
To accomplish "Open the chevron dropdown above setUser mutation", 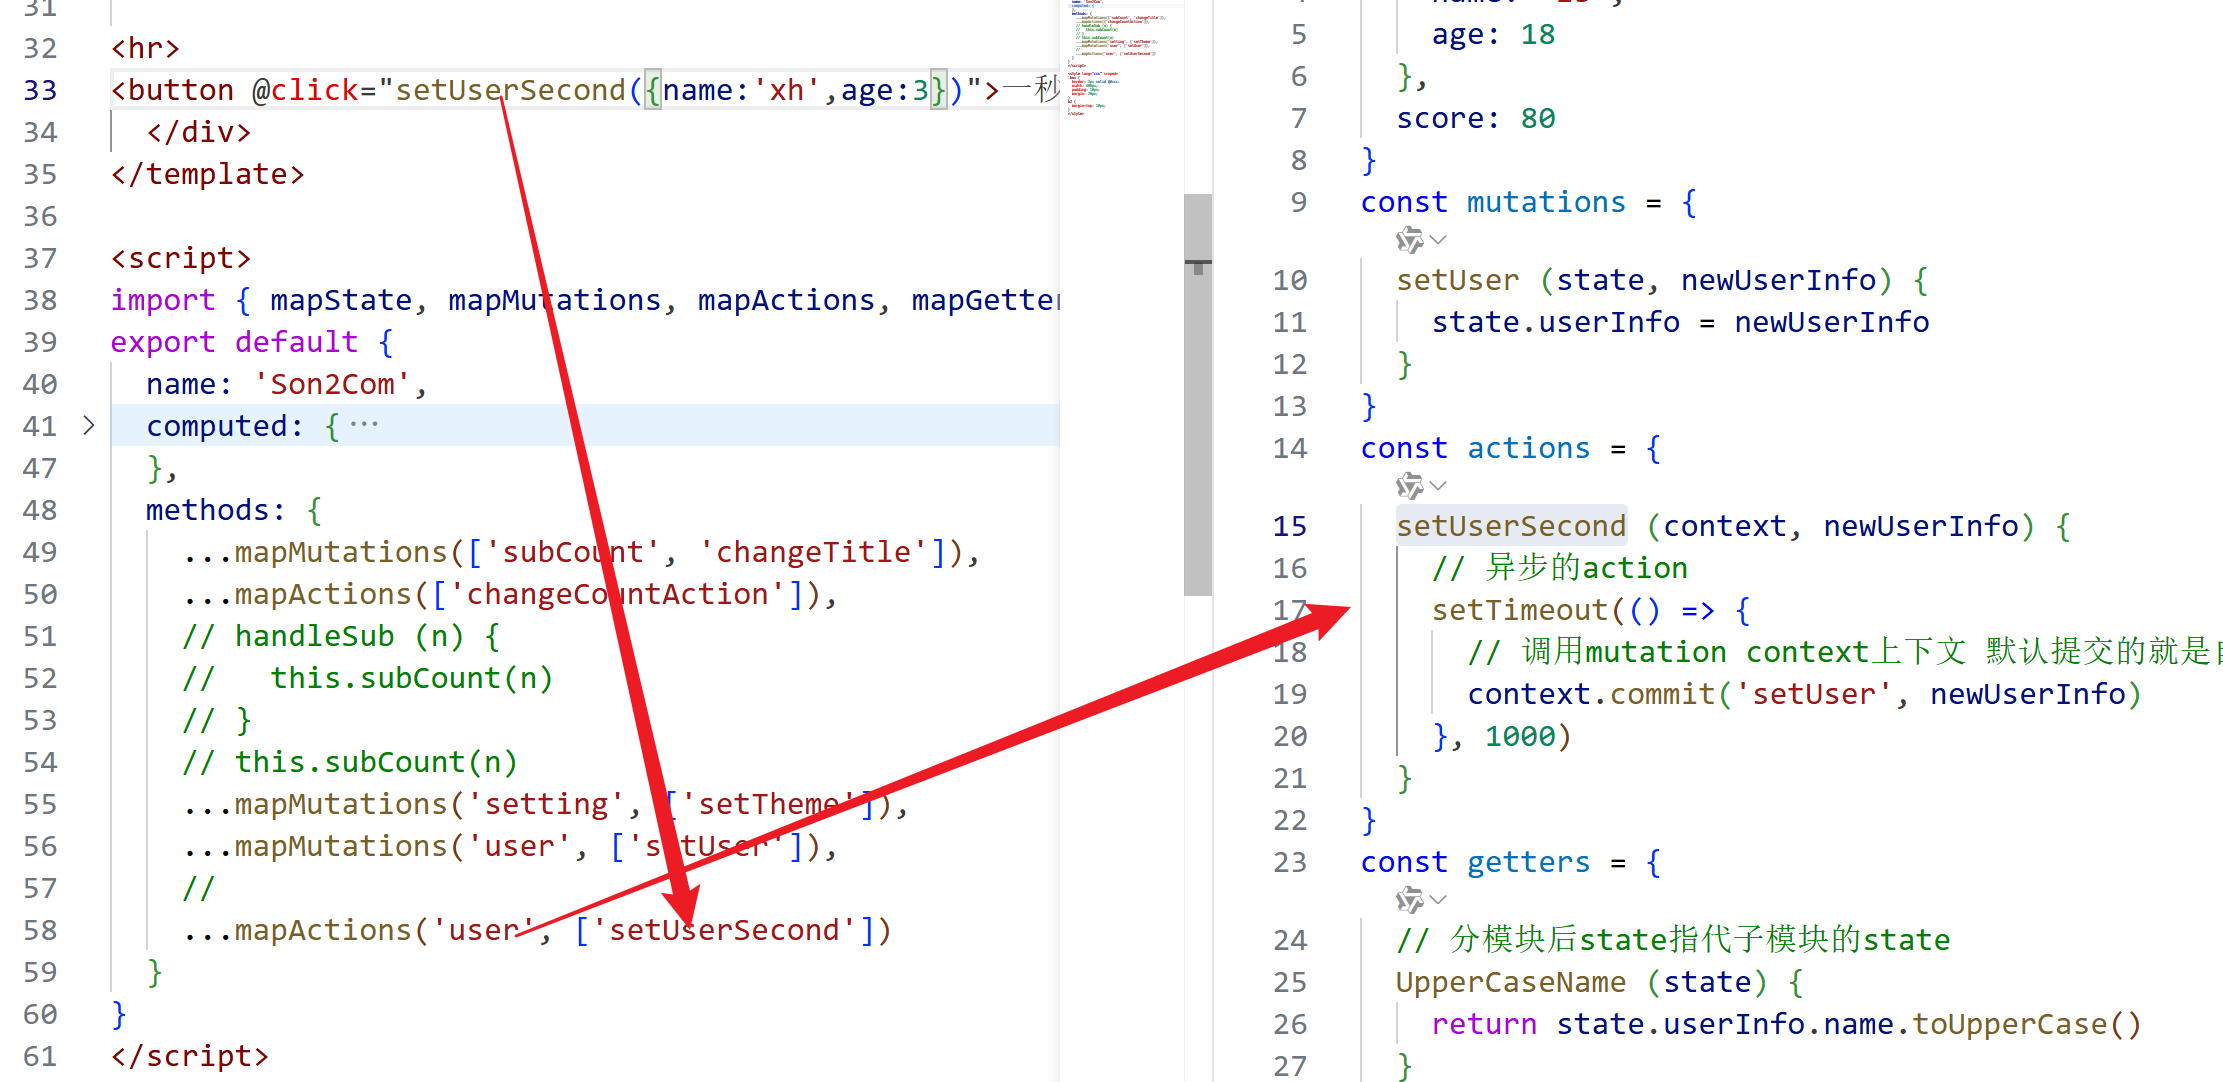I will pyautogui.click(x=1439, y=240).
